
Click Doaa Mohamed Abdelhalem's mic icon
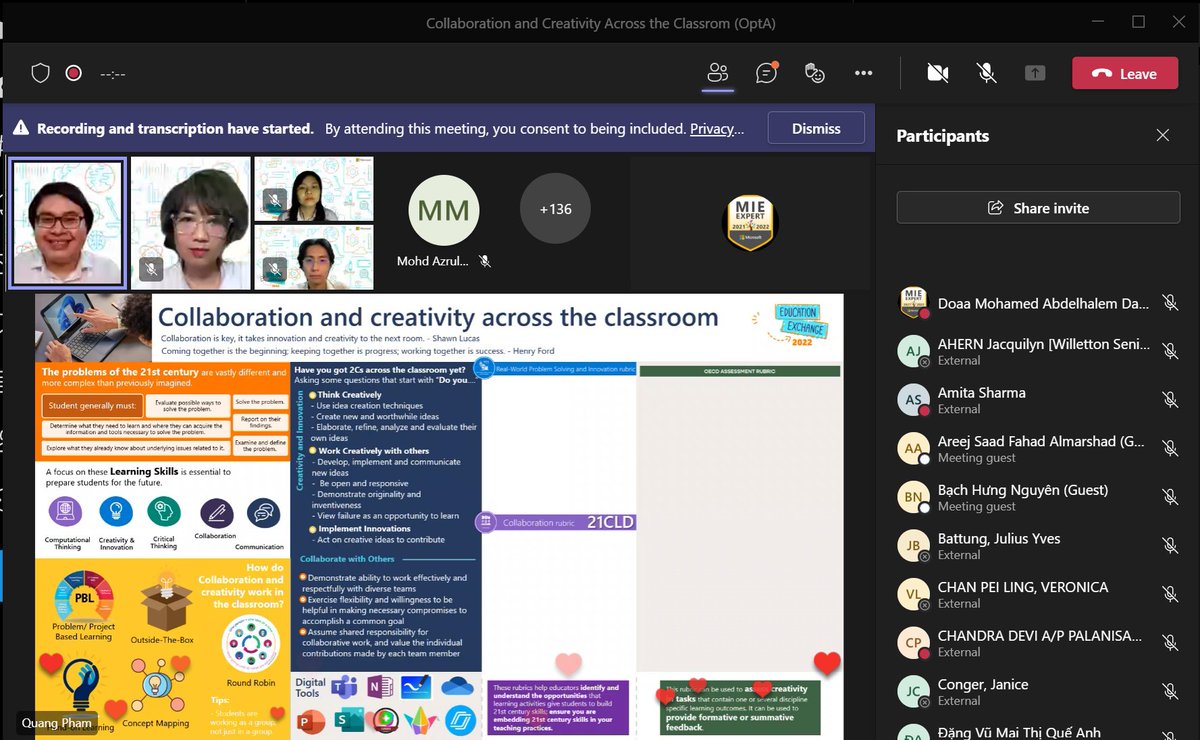[1169, 303]
